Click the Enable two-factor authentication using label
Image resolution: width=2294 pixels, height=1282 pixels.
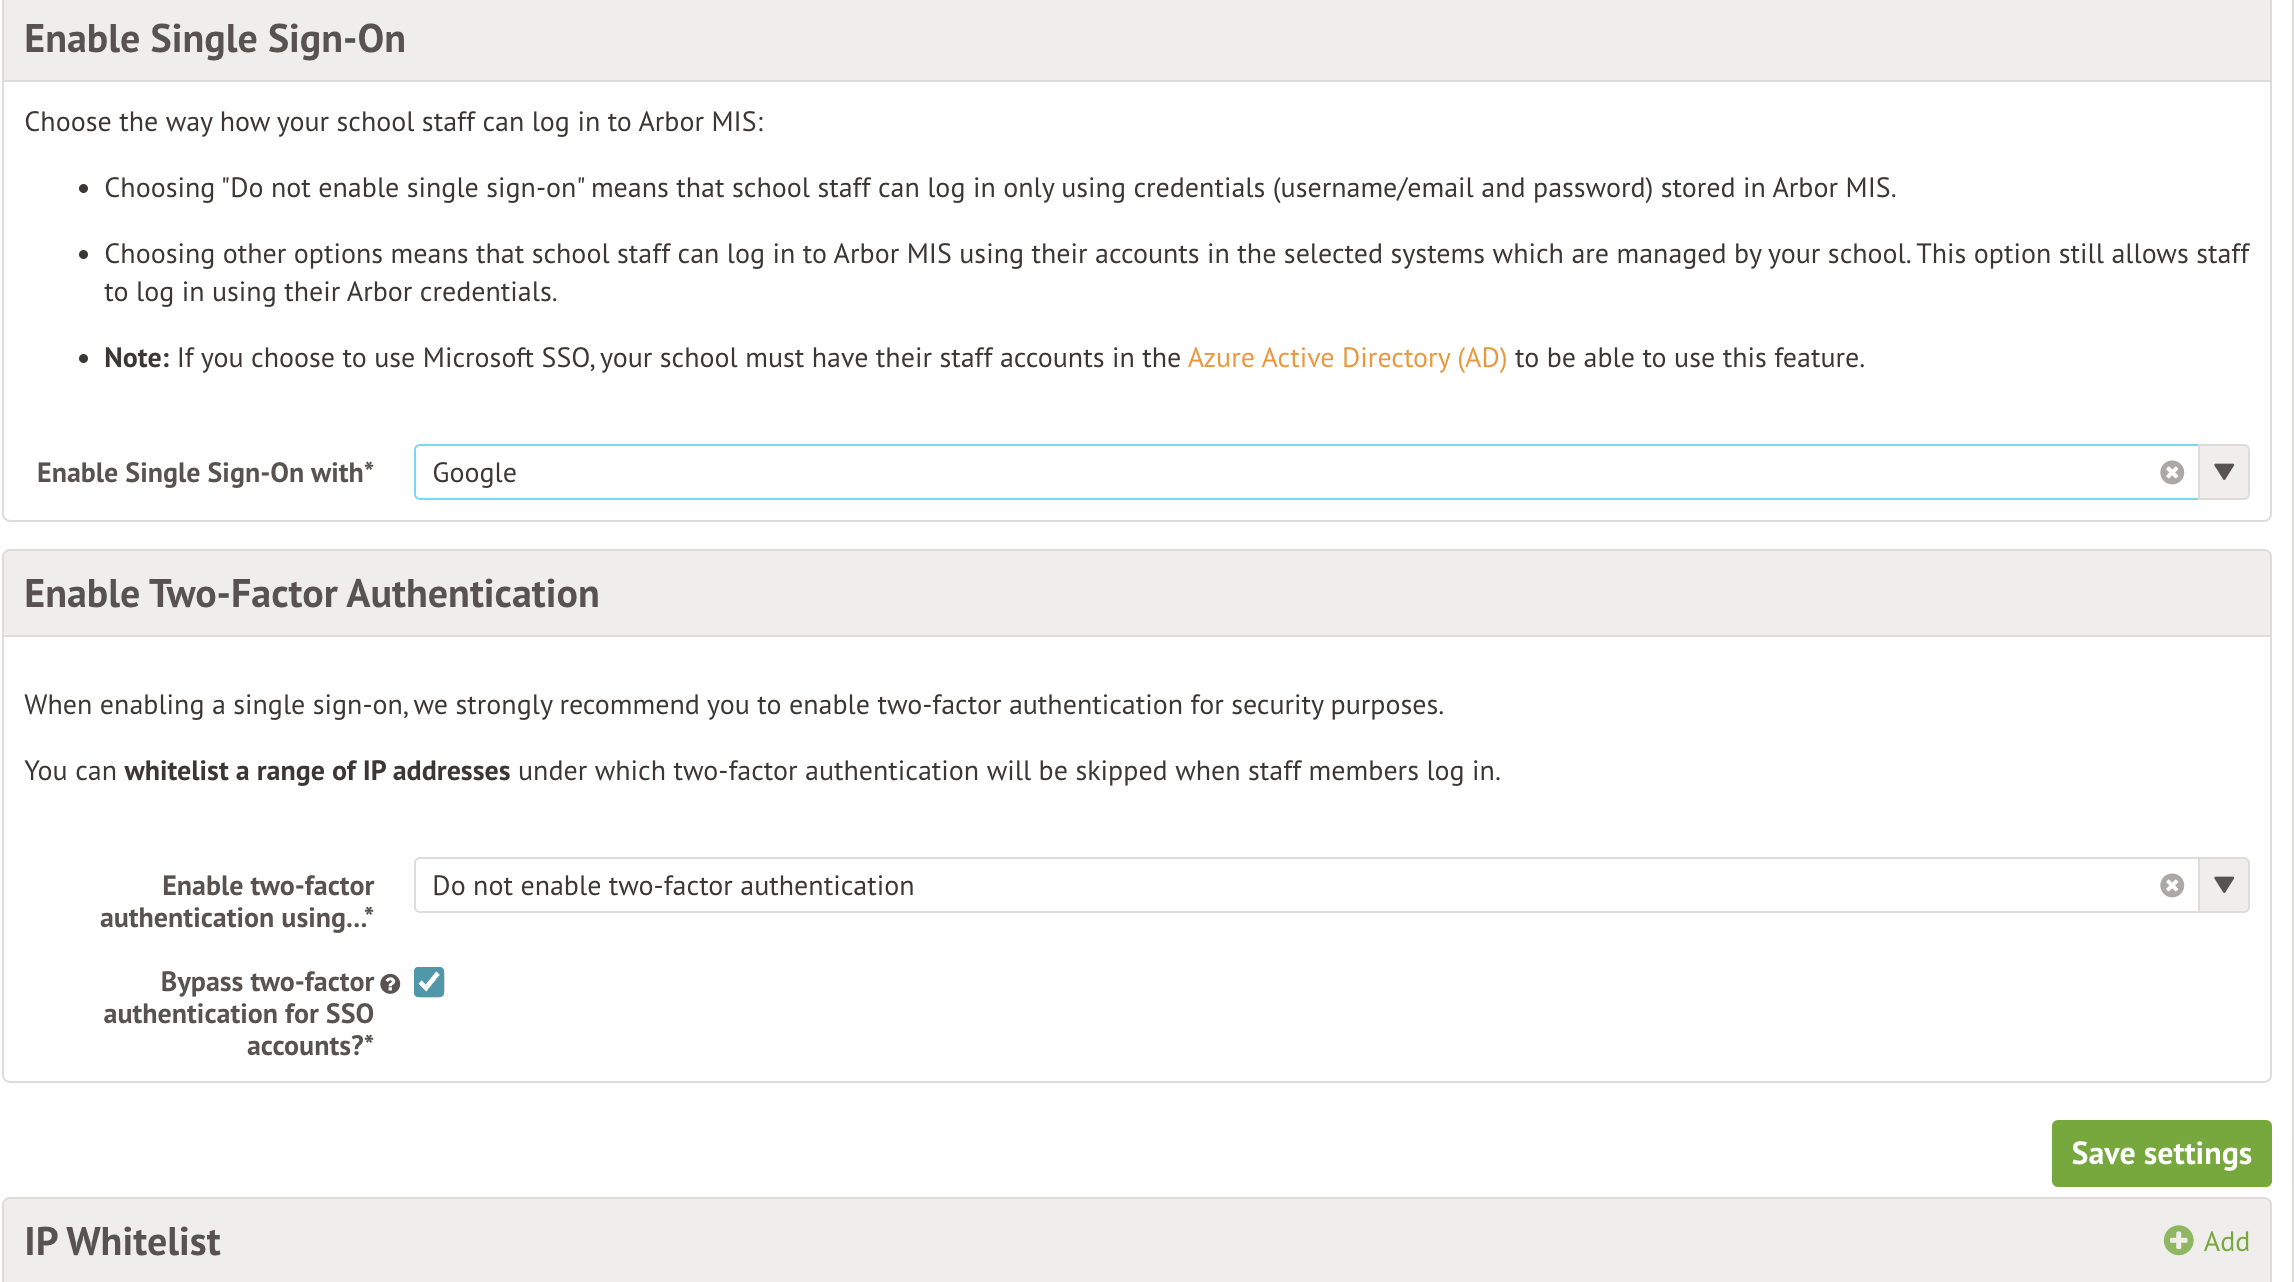click(x=237, y=901)
